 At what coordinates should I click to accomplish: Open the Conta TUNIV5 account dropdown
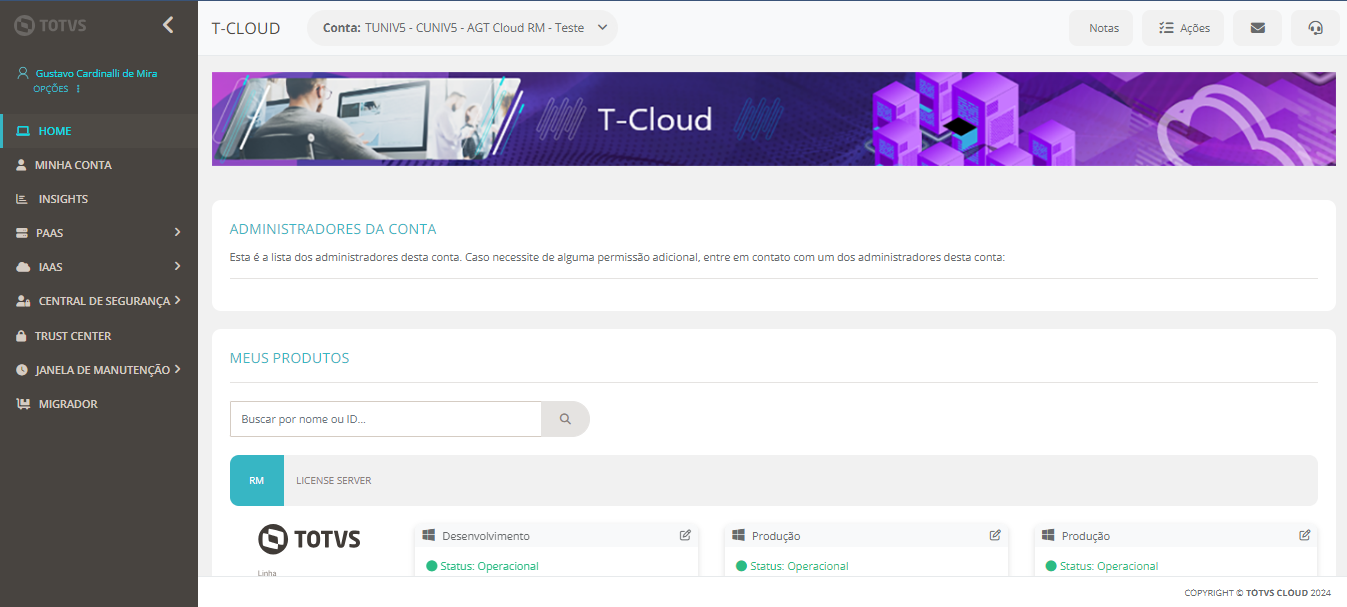coord(462,28)
